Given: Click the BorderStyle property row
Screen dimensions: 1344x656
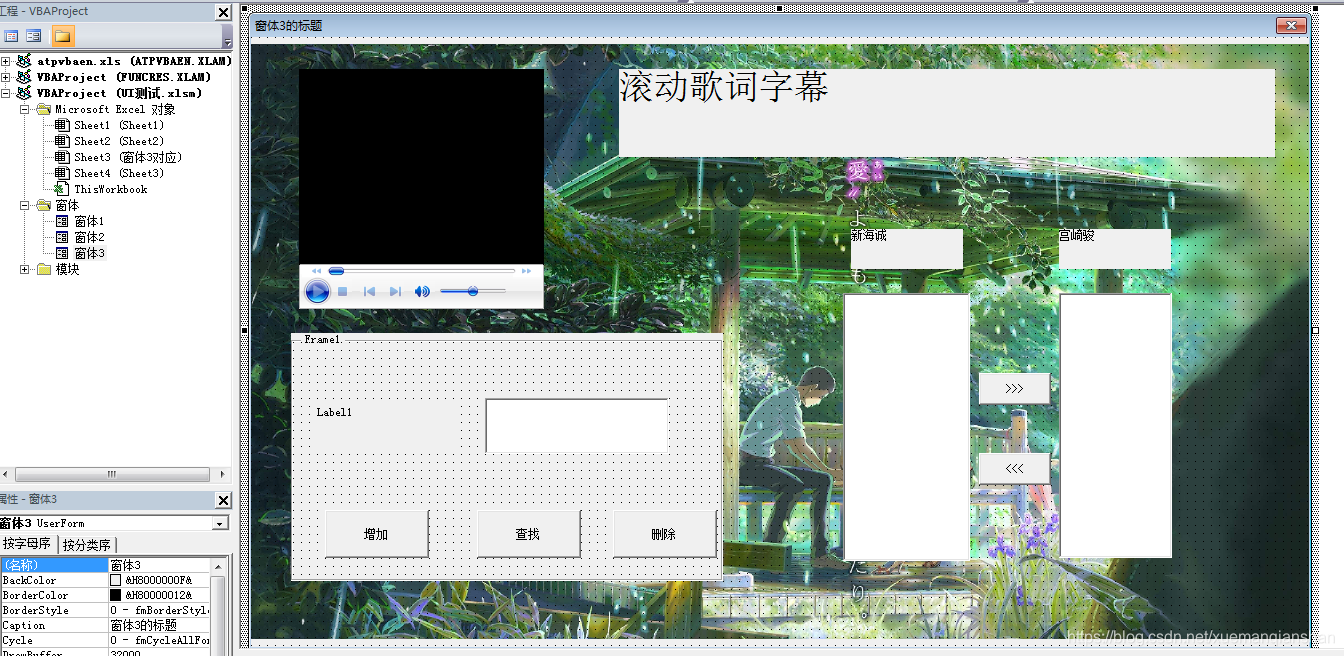Looking at the screenshot, I should coord(105,610).
